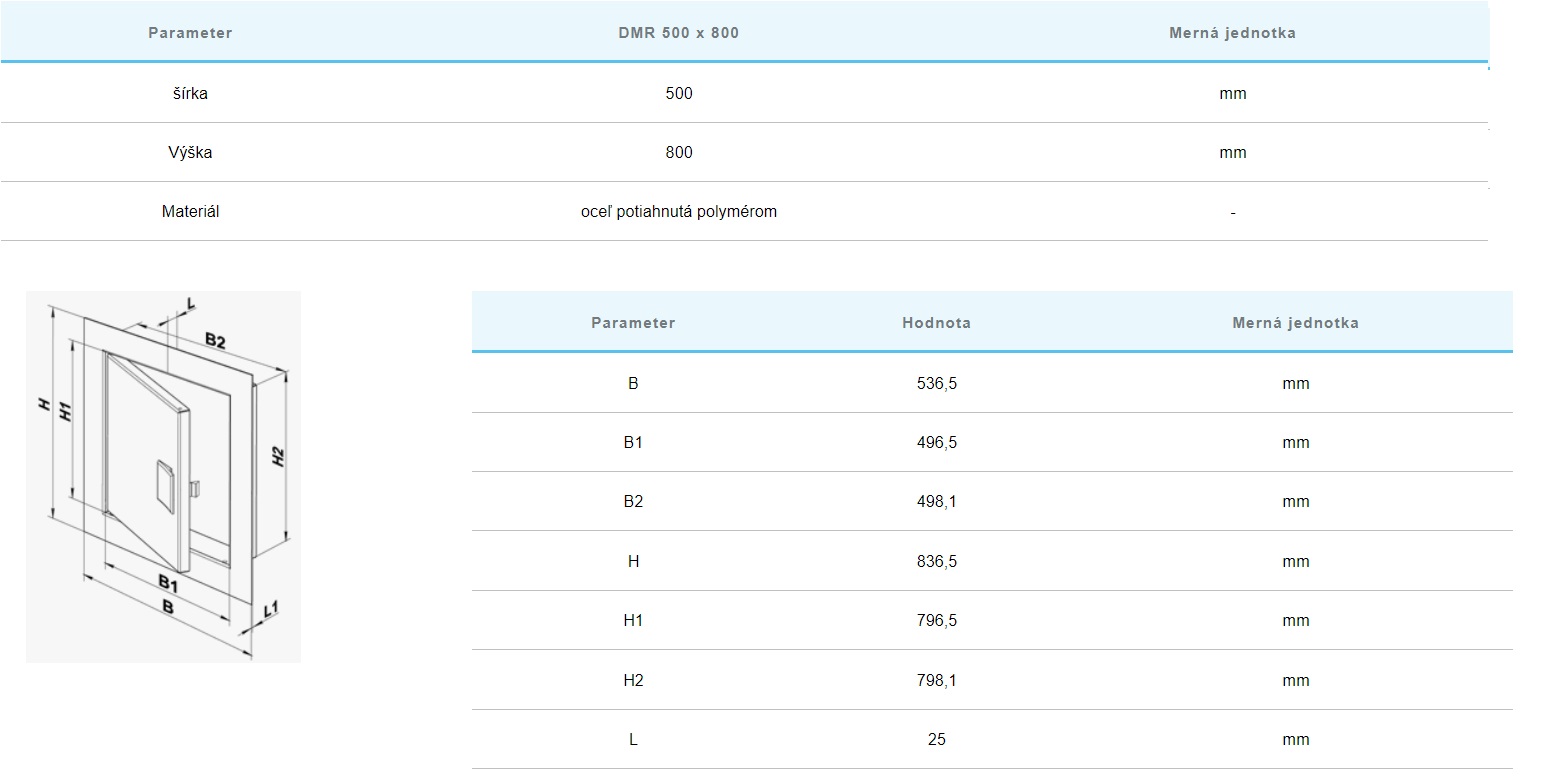The height and width of the screenshot is (781, 1561).
Task: Click the "Hodnota" column header
Action: point(936,323)
